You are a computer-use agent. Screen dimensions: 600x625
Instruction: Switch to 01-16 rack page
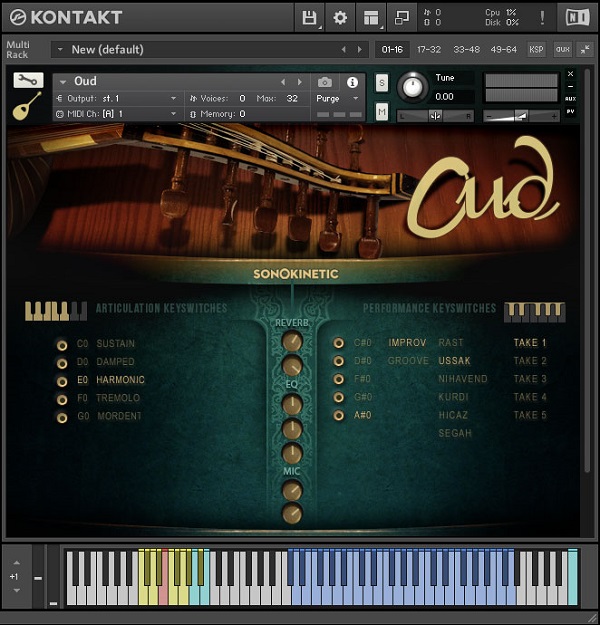click(392, 49)
